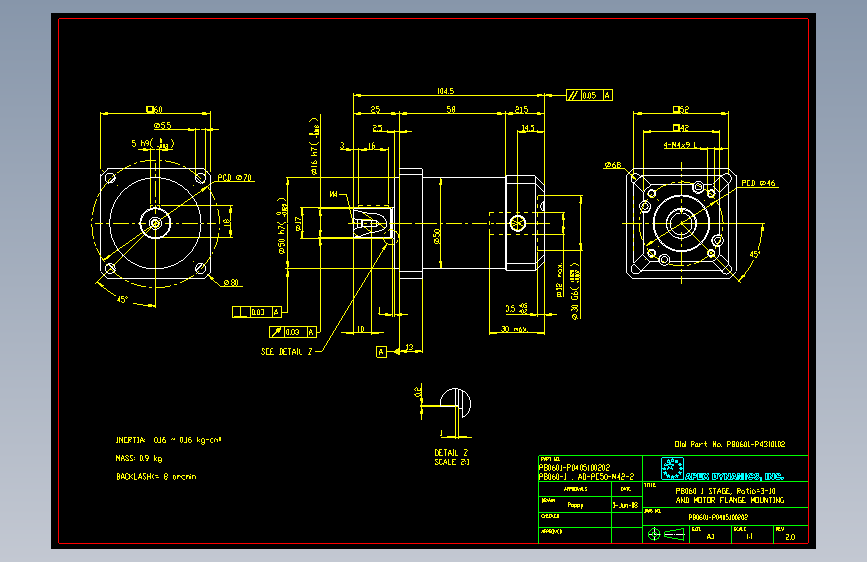This screenshot has height=562, width=867.
Task: Click the 30 max. dimension
Action: pos(514,329)
